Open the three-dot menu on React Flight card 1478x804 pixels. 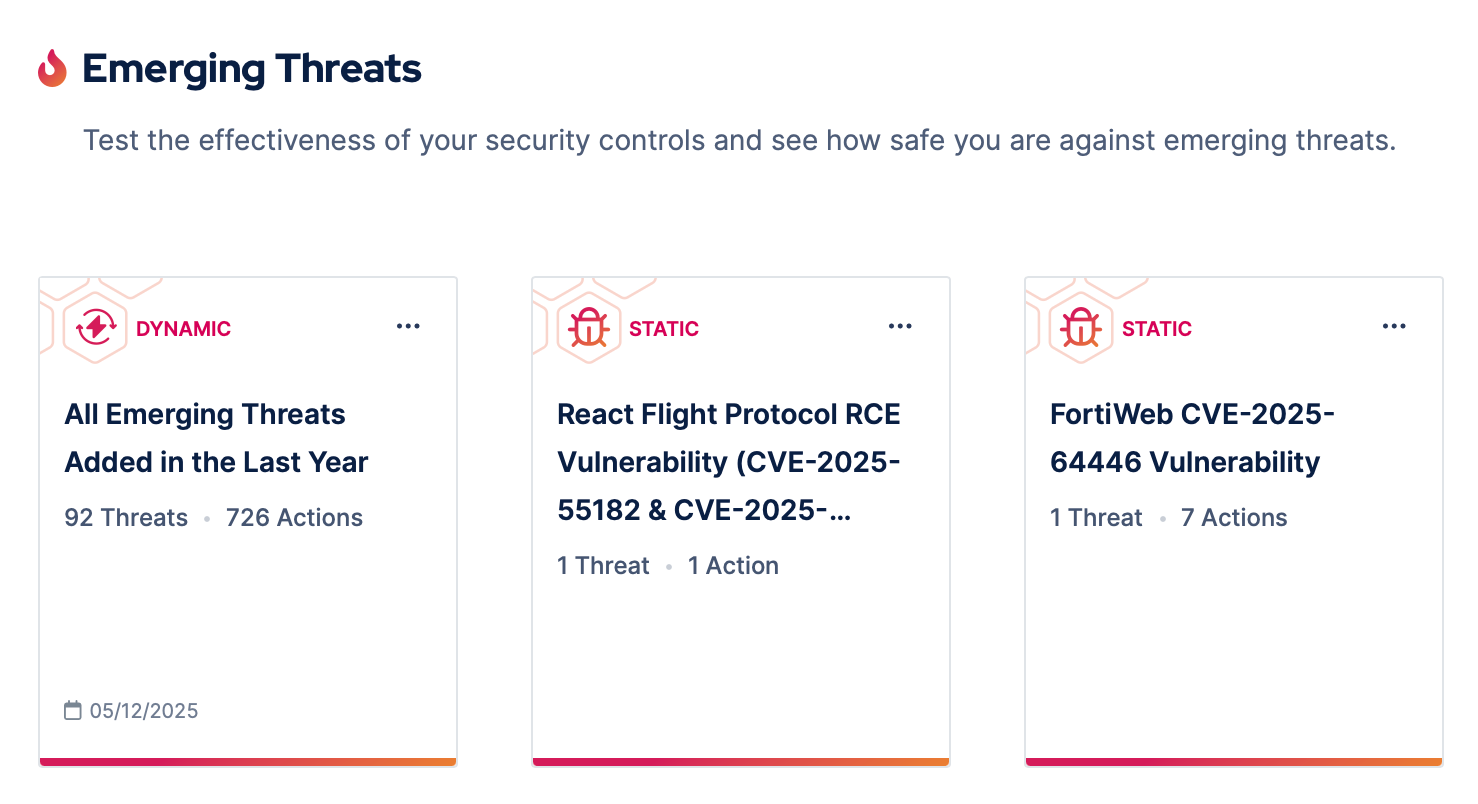[x=901, y=327]
